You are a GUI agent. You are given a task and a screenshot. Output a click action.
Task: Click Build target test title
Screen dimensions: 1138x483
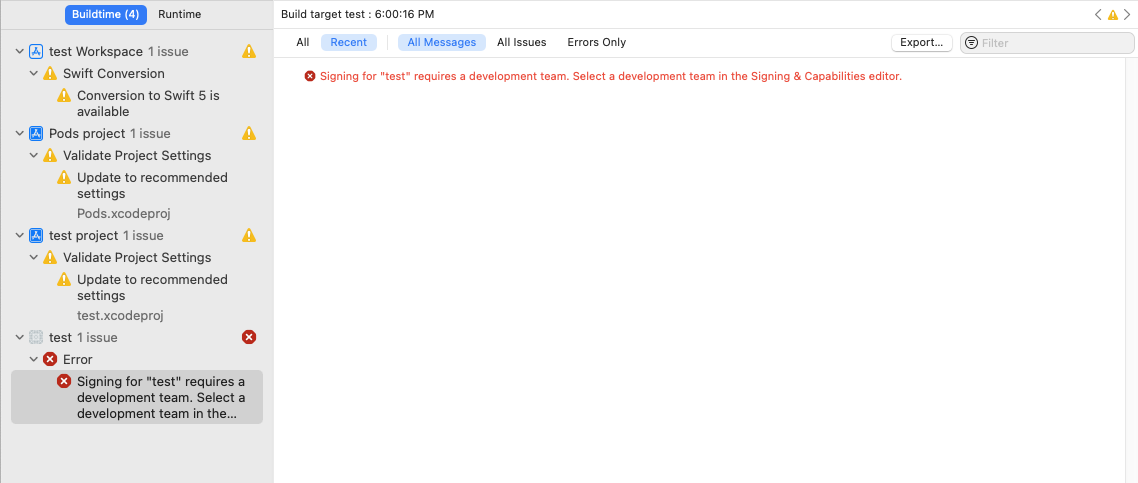(358, 15)
